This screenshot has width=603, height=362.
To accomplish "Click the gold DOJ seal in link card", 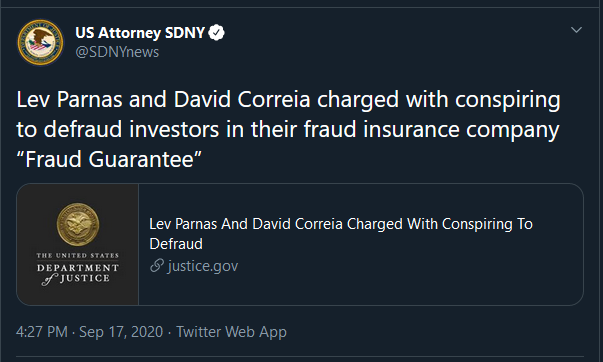I will (78, 224).
